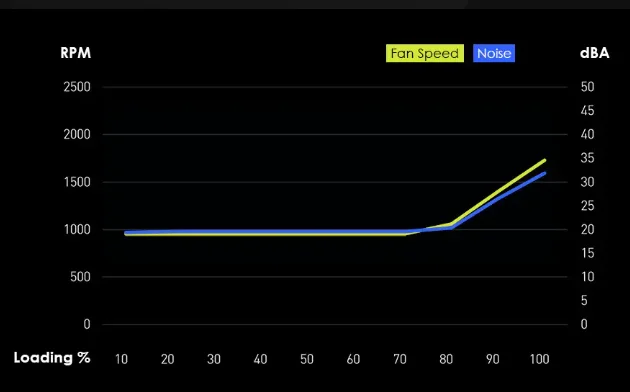Click the 10 tick on dBA axis
The image size is (630, 392).
click(x=587, y=277)
